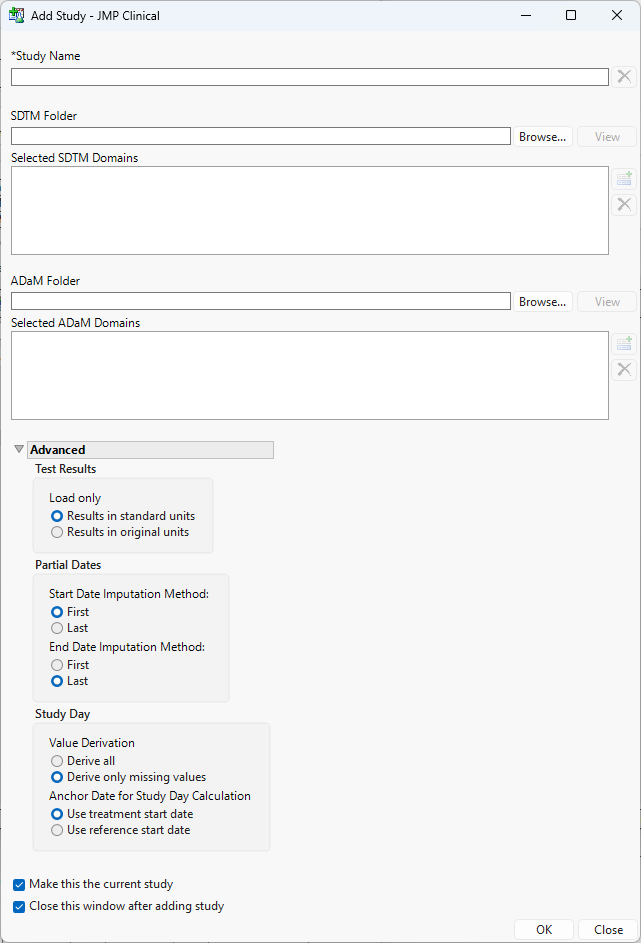This screenshot has height=943, width=641.
Task: Click into the Study Name field
Action: 310,77
